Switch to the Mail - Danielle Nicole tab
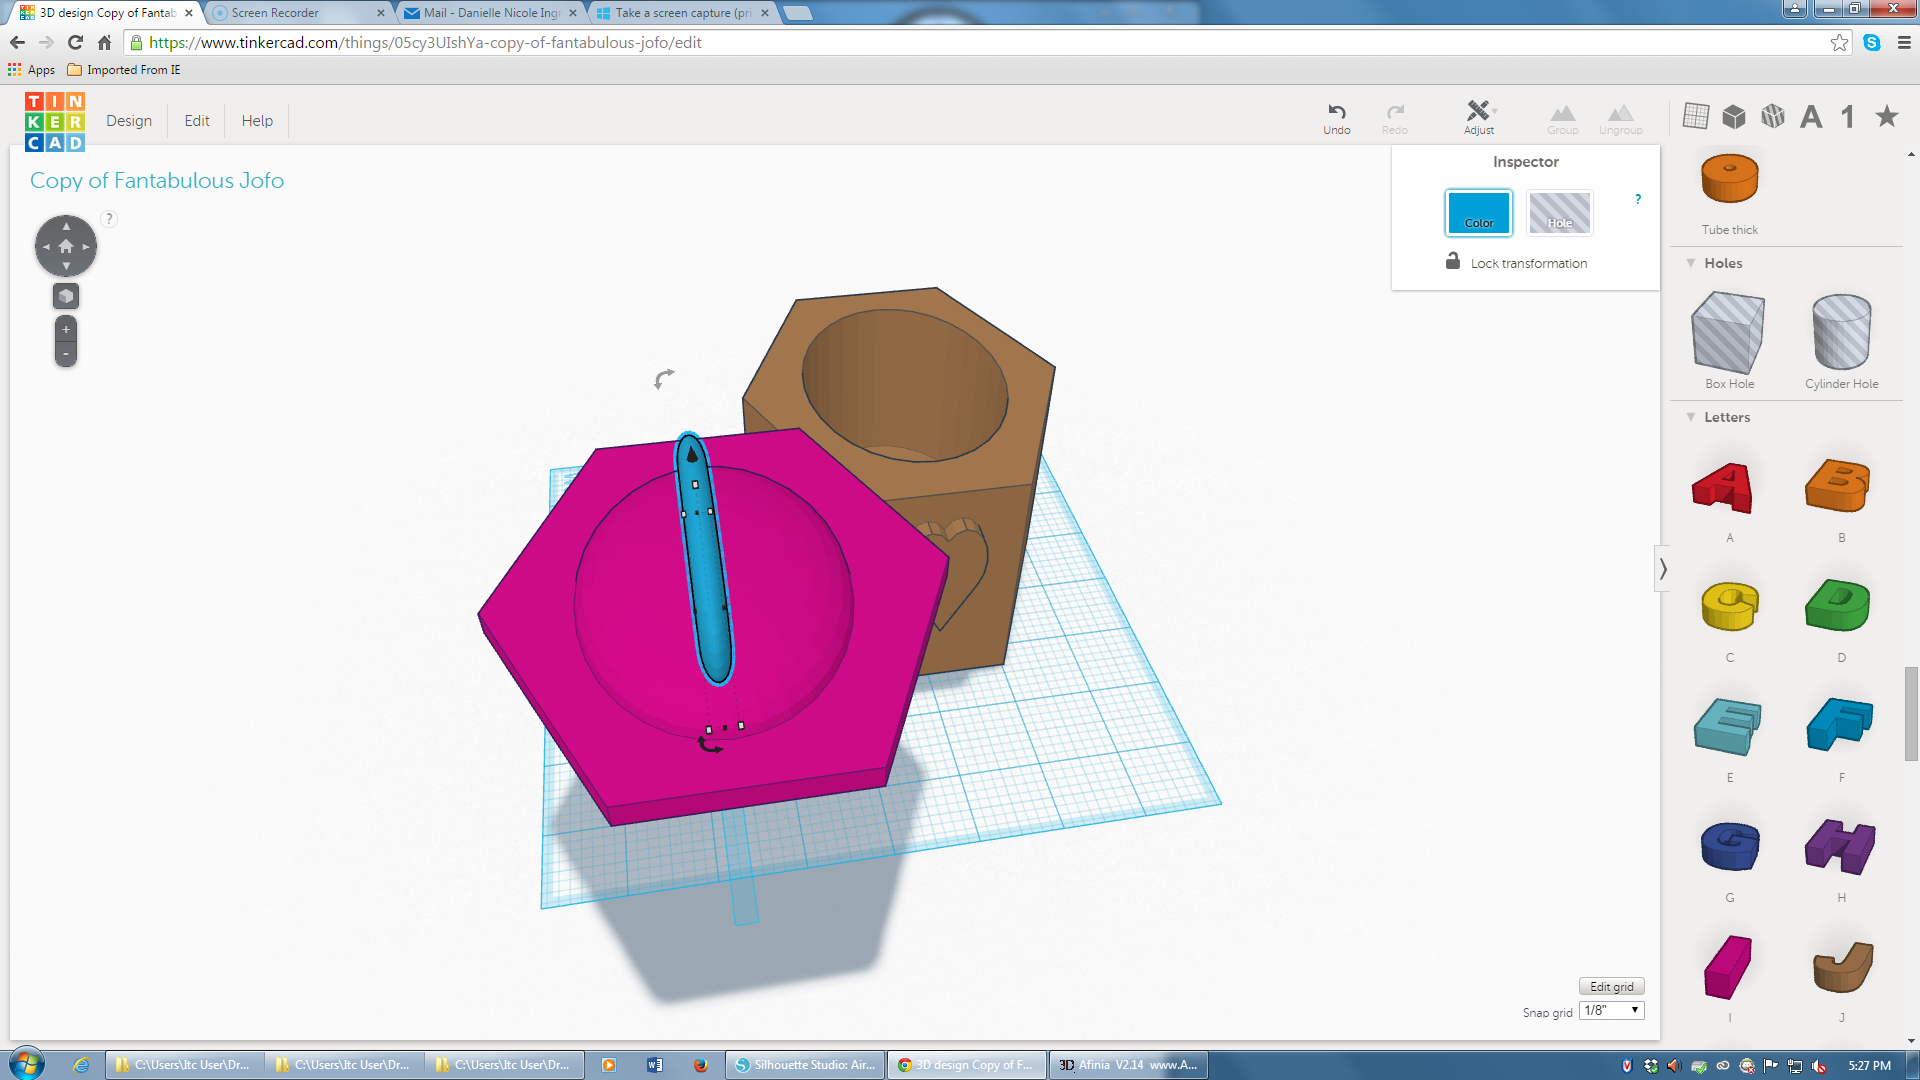 tap(490, 13)
